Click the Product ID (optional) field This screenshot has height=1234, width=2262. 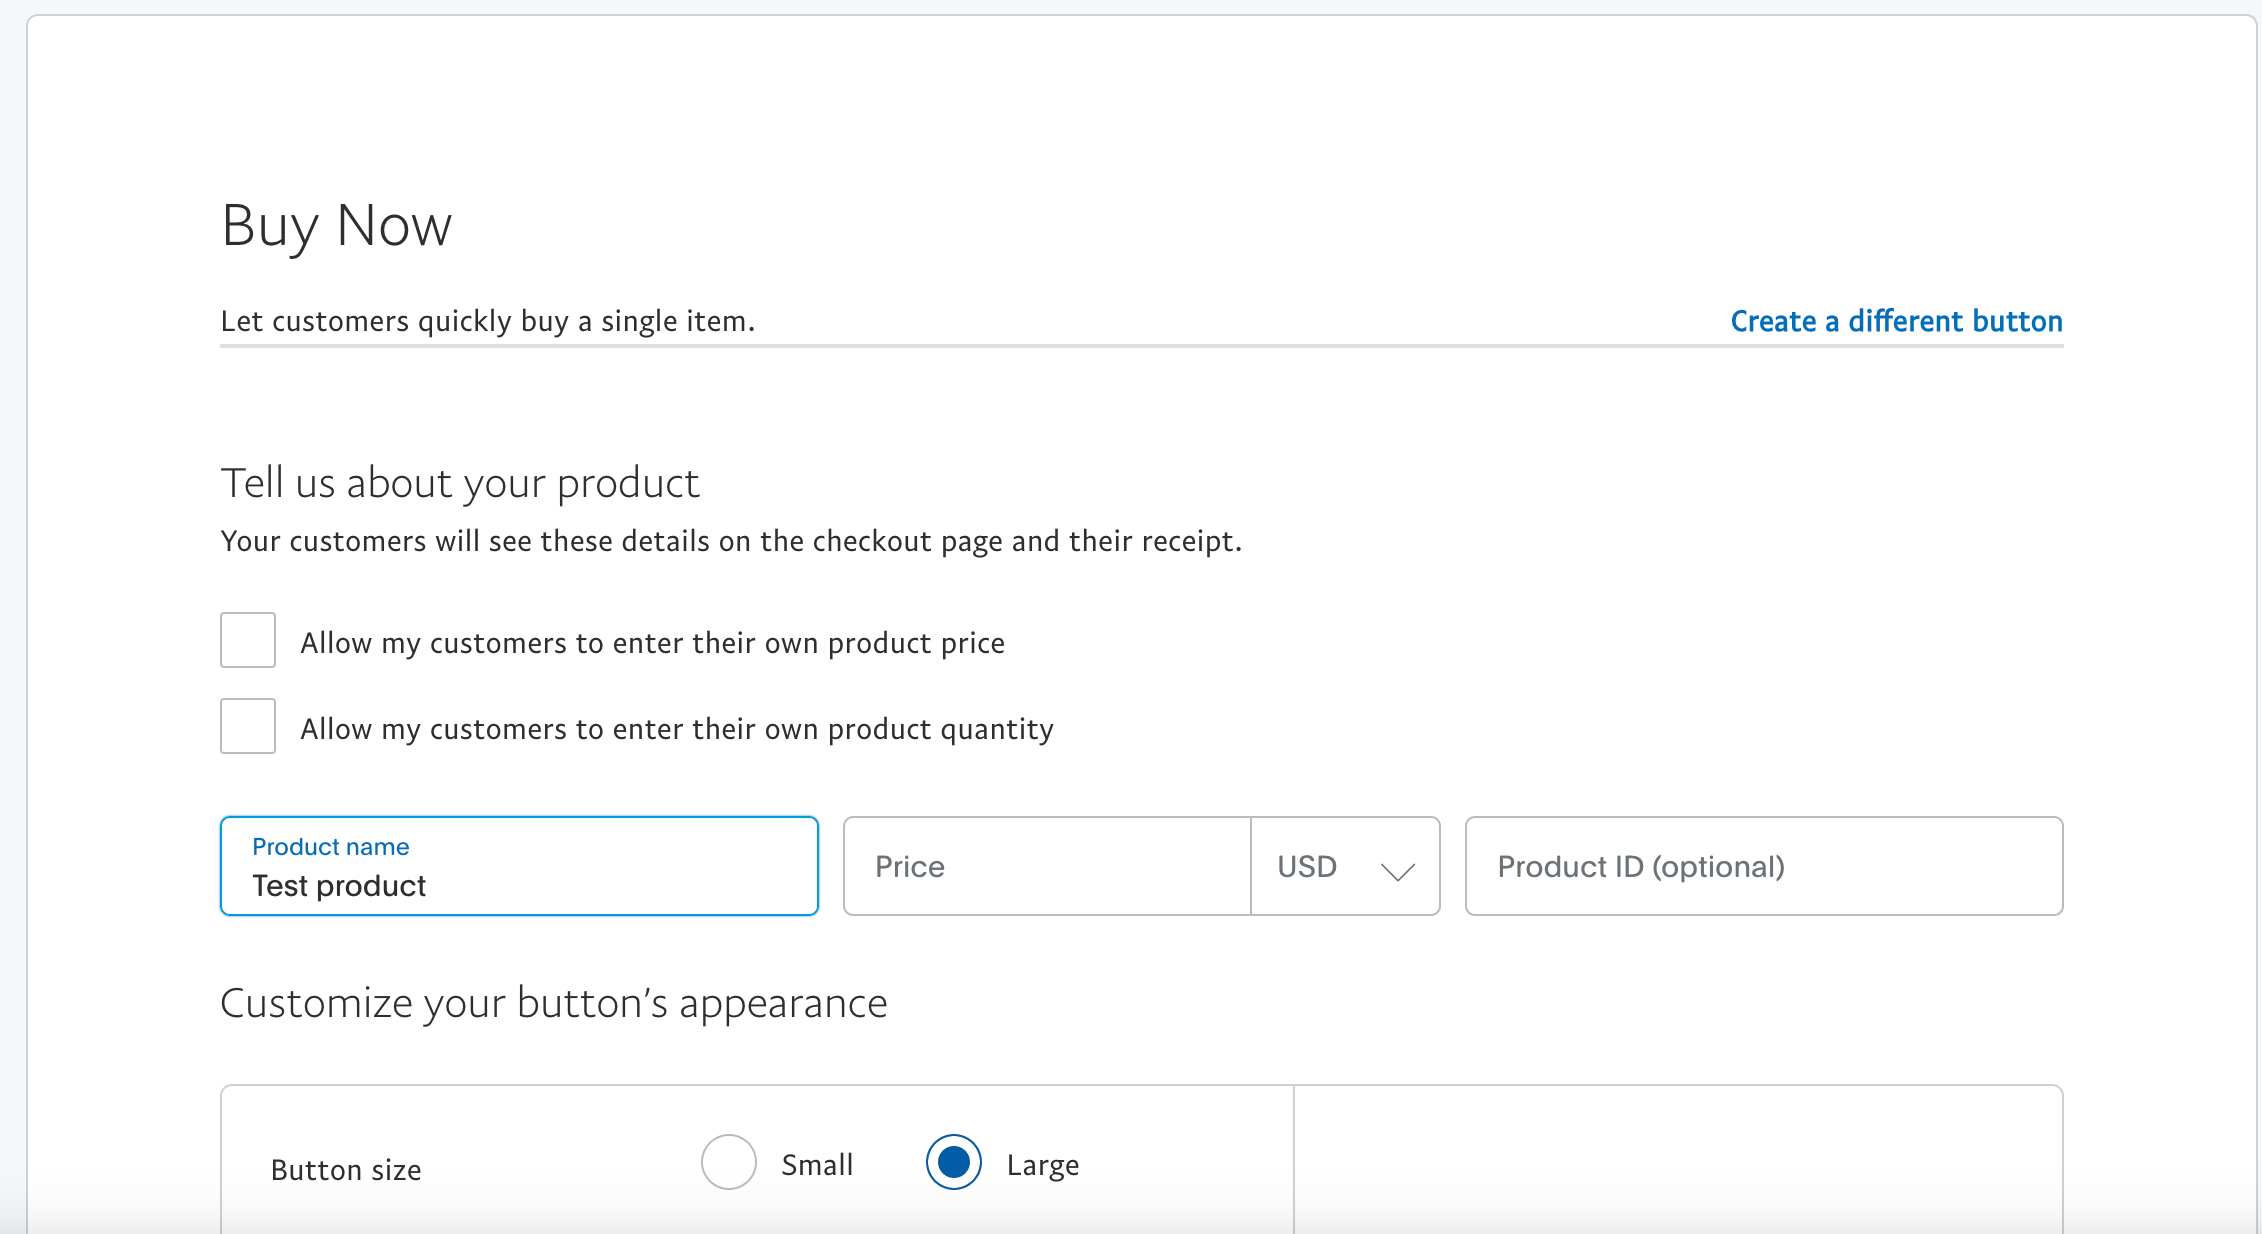tap(1763, 866)
